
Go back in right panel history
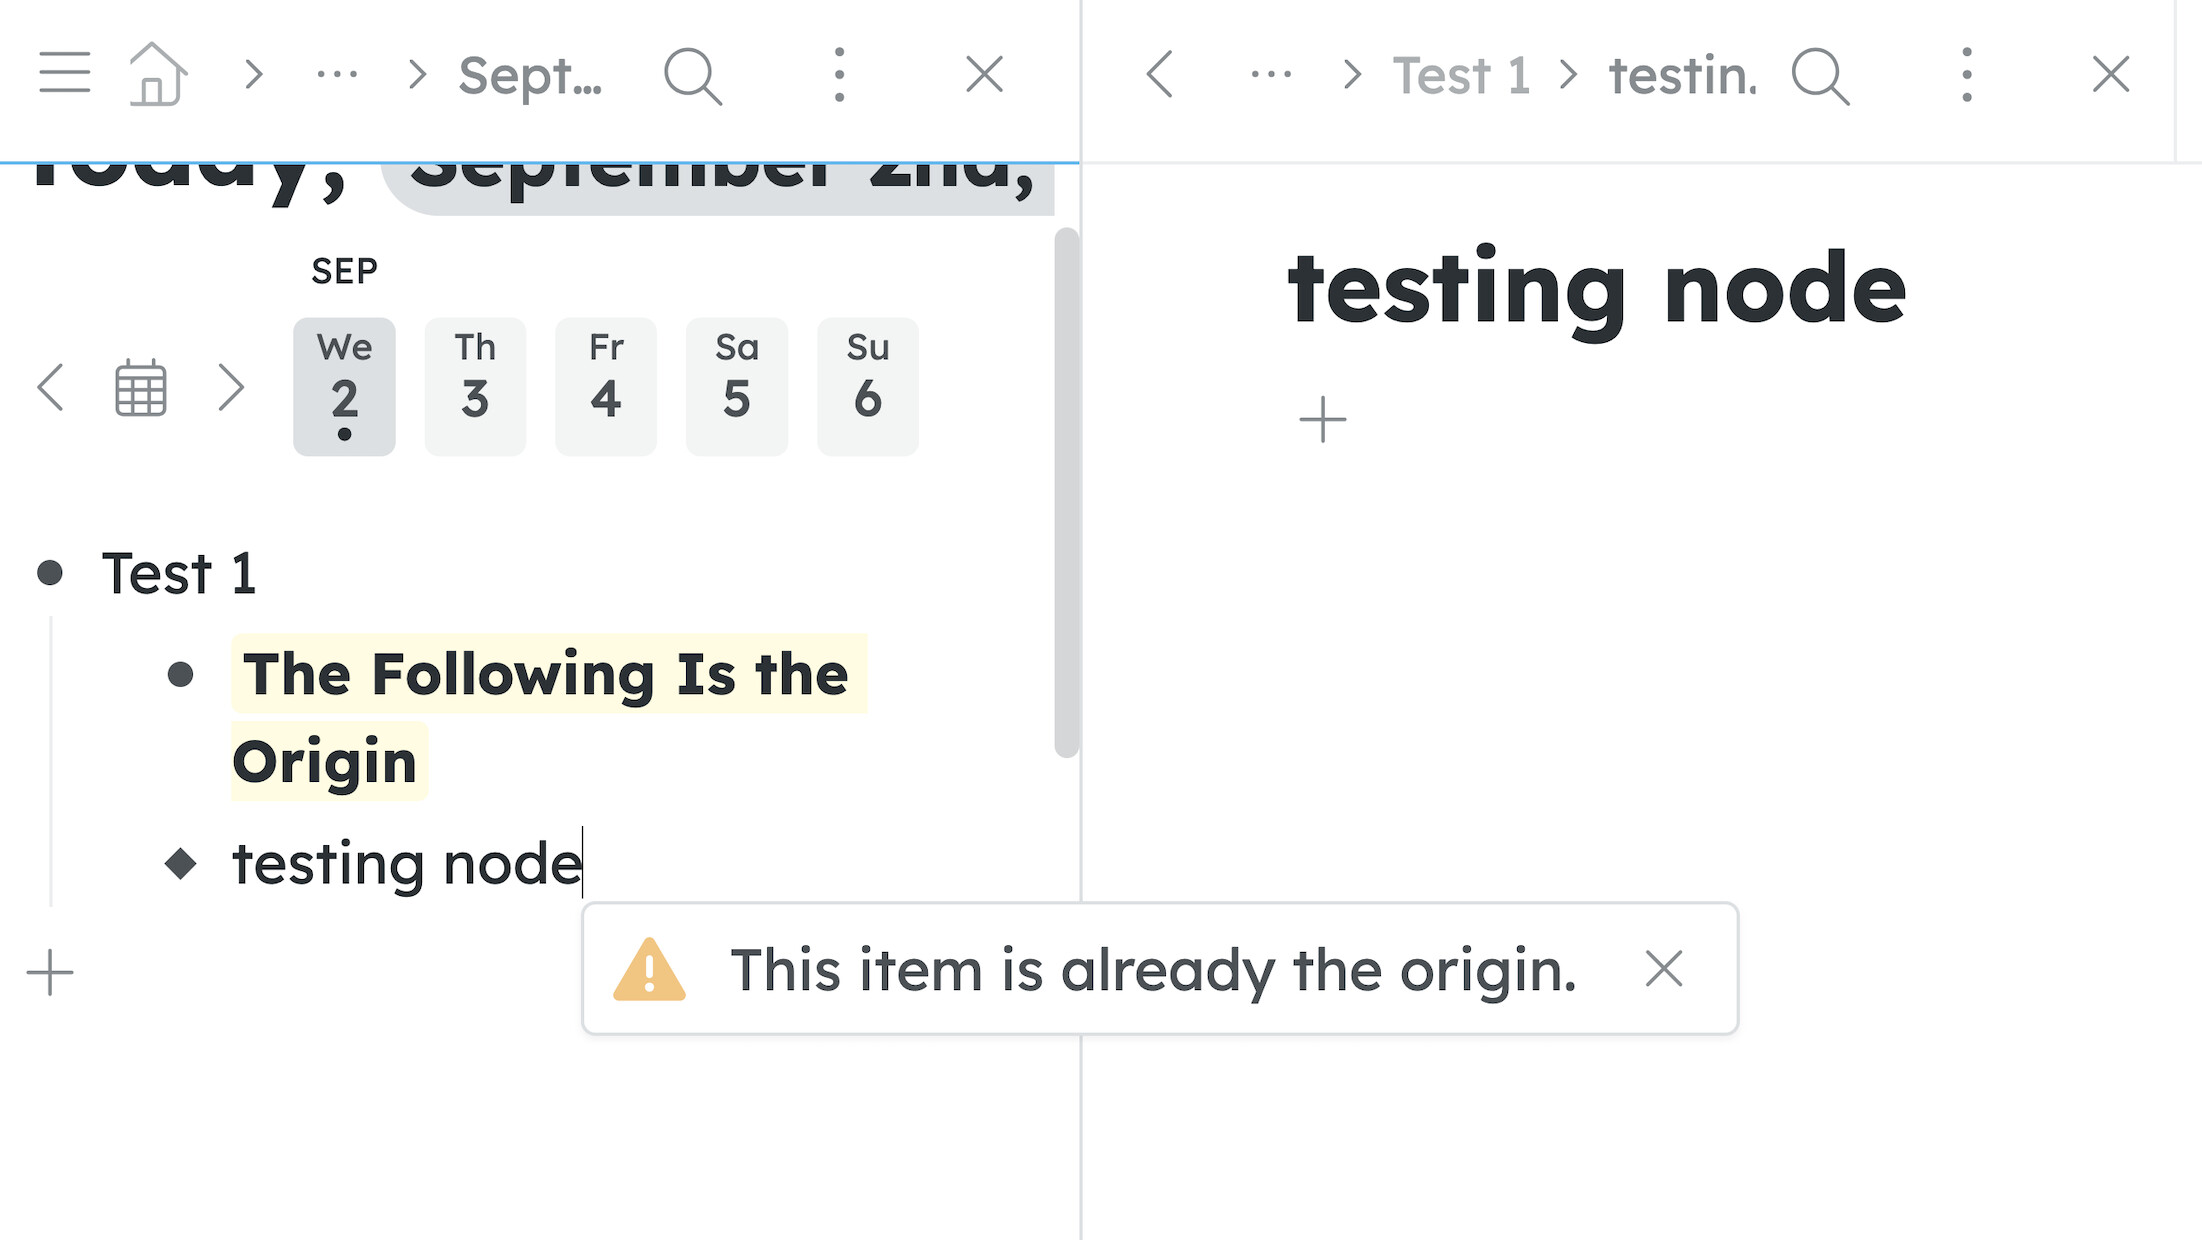1159,75
